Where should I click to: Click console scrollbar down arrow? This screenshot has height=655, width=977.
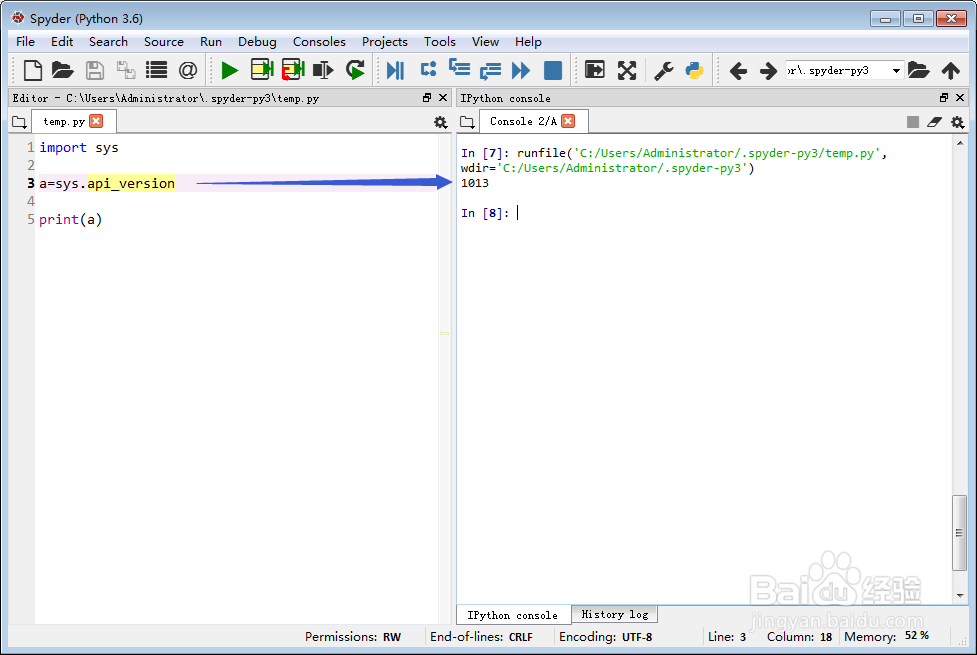pyautogui.click(x=960, y=596)
